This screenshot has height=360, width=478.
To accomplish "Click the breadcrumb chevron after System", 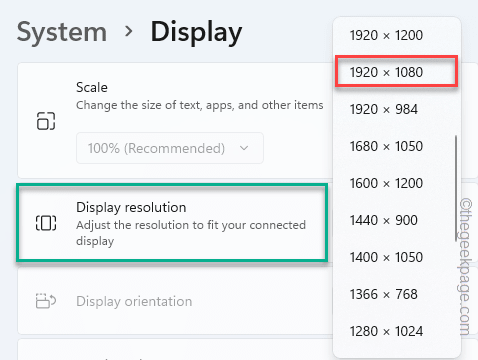I will 129,32.
